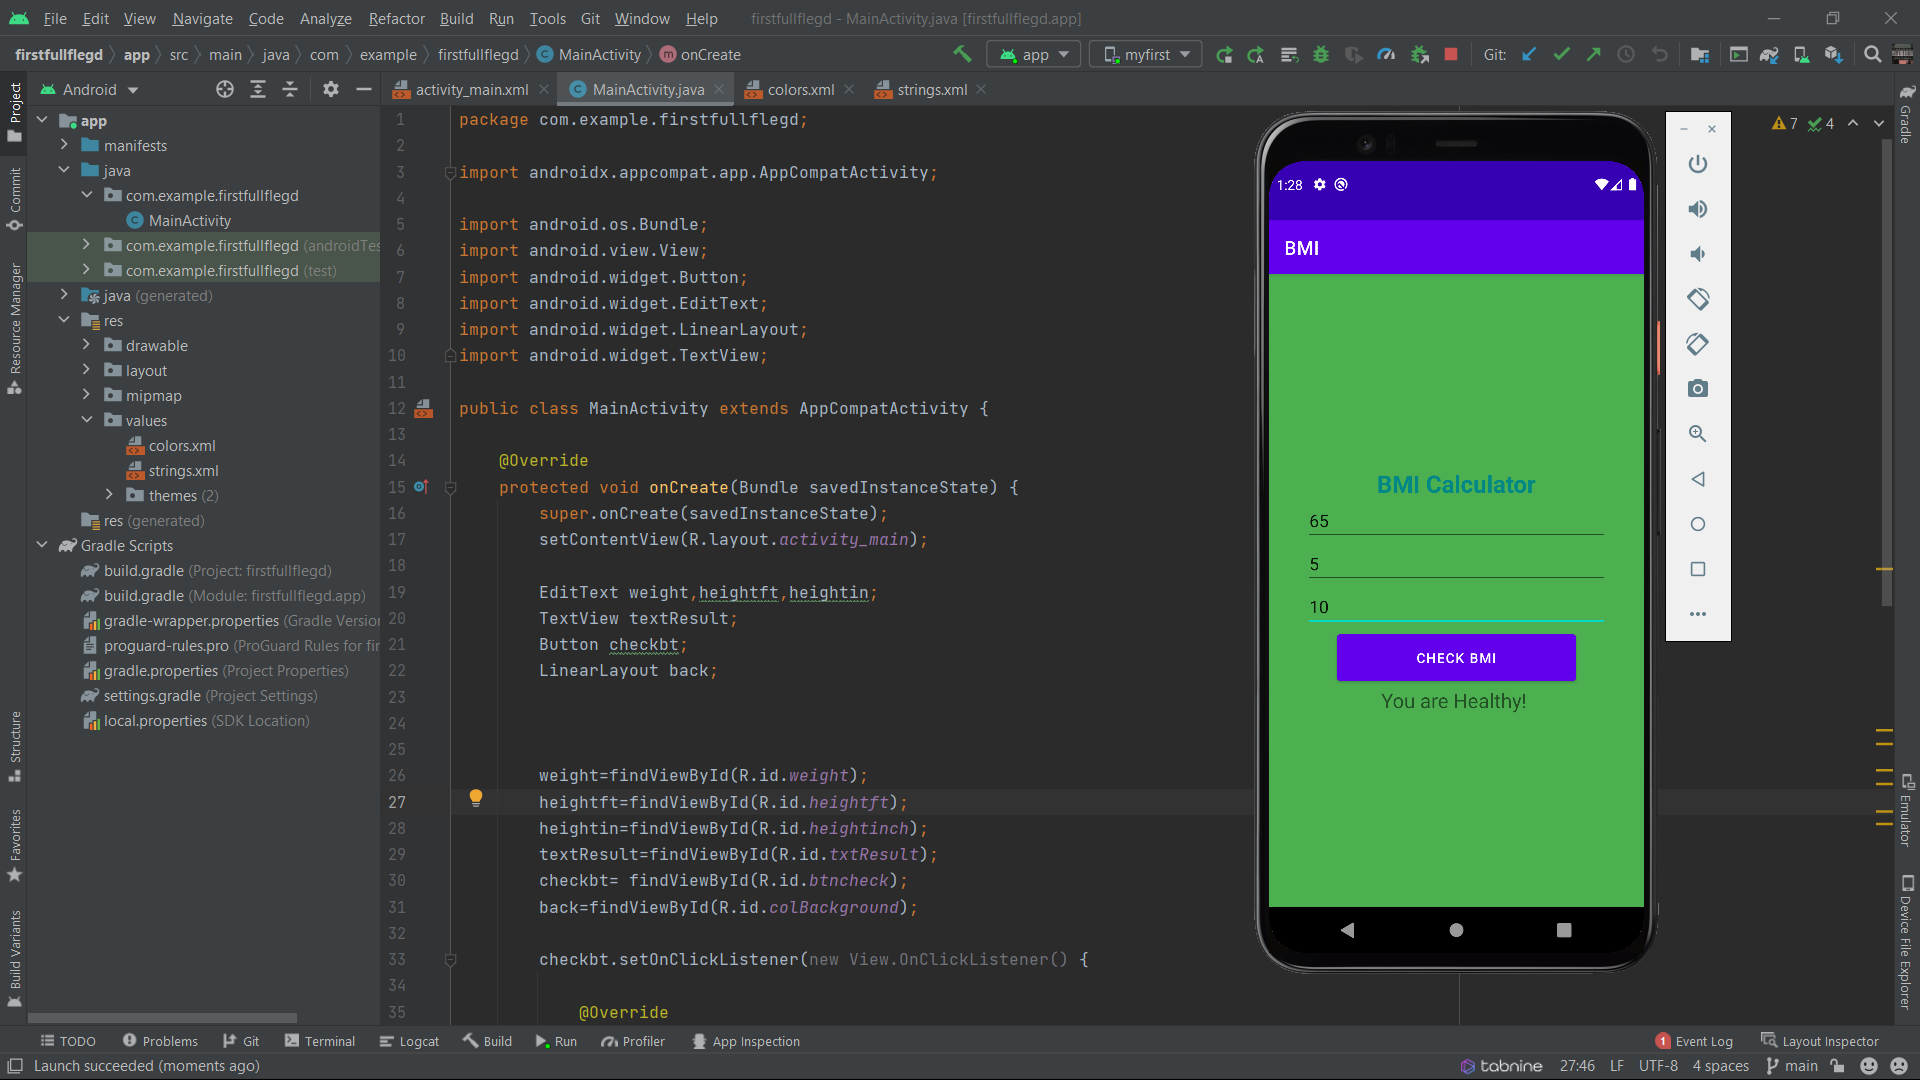
Task: Toggle the write-access padlock in status bar
Action: (x=1838, y=1066)
